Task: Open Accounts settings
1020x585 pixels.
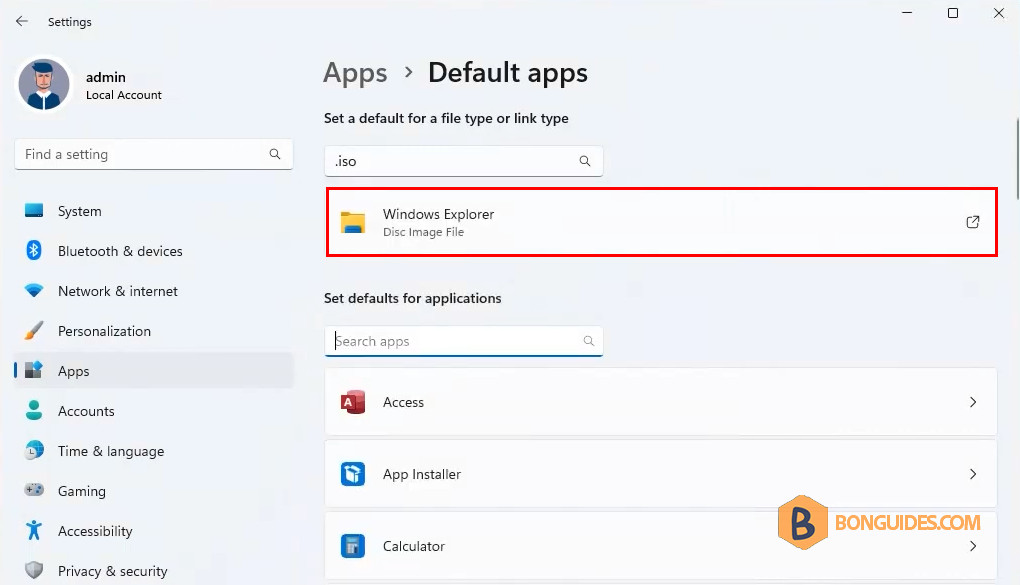Action: 154,411
